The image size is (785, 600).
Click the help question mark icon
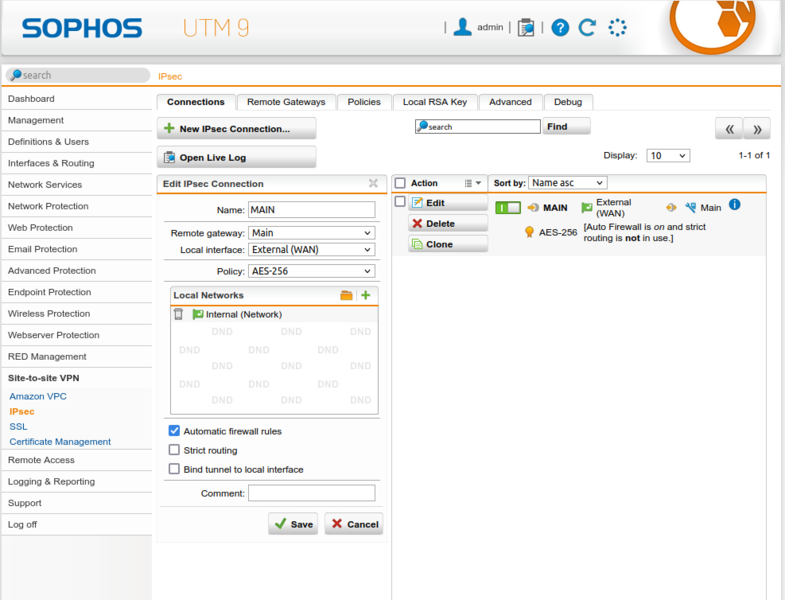click(560, 28)
